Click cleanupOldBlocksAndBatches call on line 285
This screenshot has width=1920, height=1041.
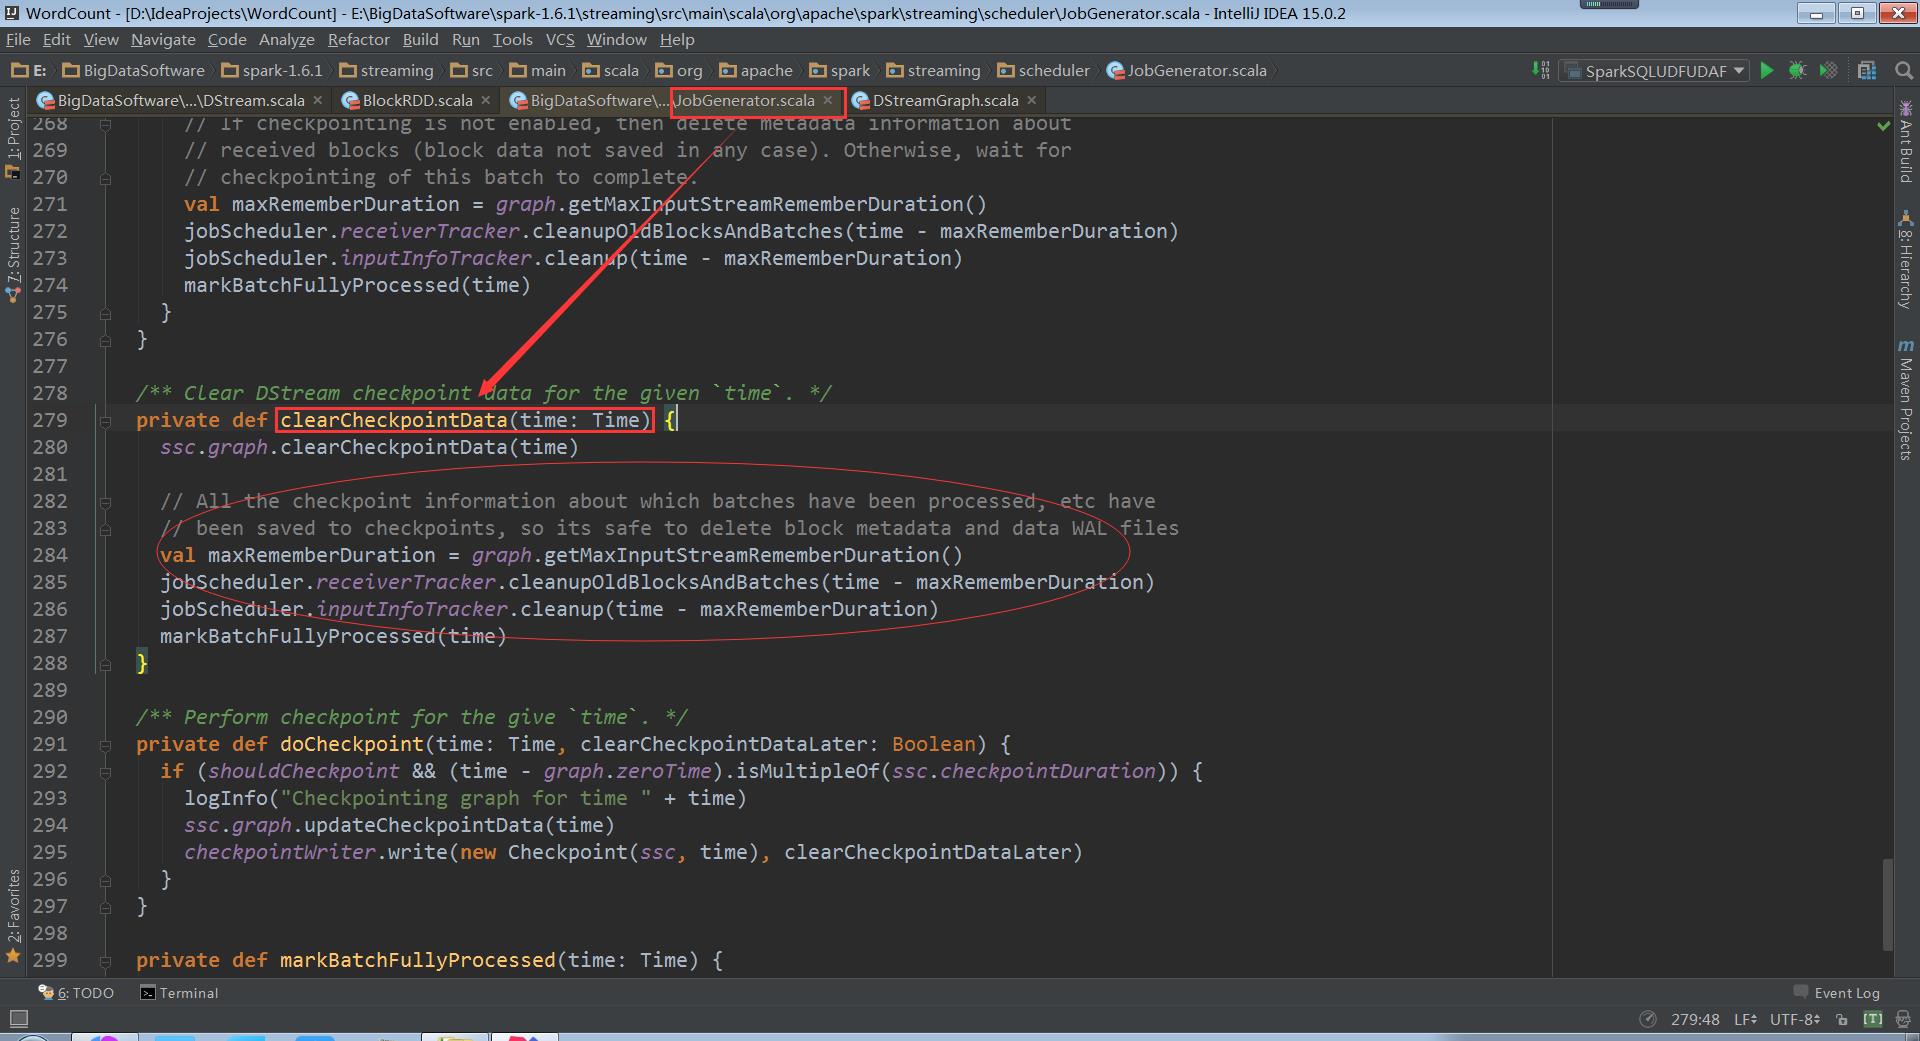coord(664,582)
